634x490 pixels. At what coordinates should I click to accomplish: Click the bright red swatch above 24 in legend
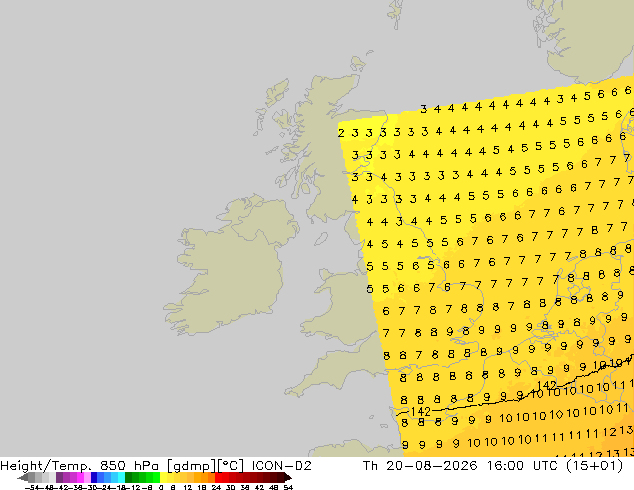pyautogui.click(x=218, y=477)
